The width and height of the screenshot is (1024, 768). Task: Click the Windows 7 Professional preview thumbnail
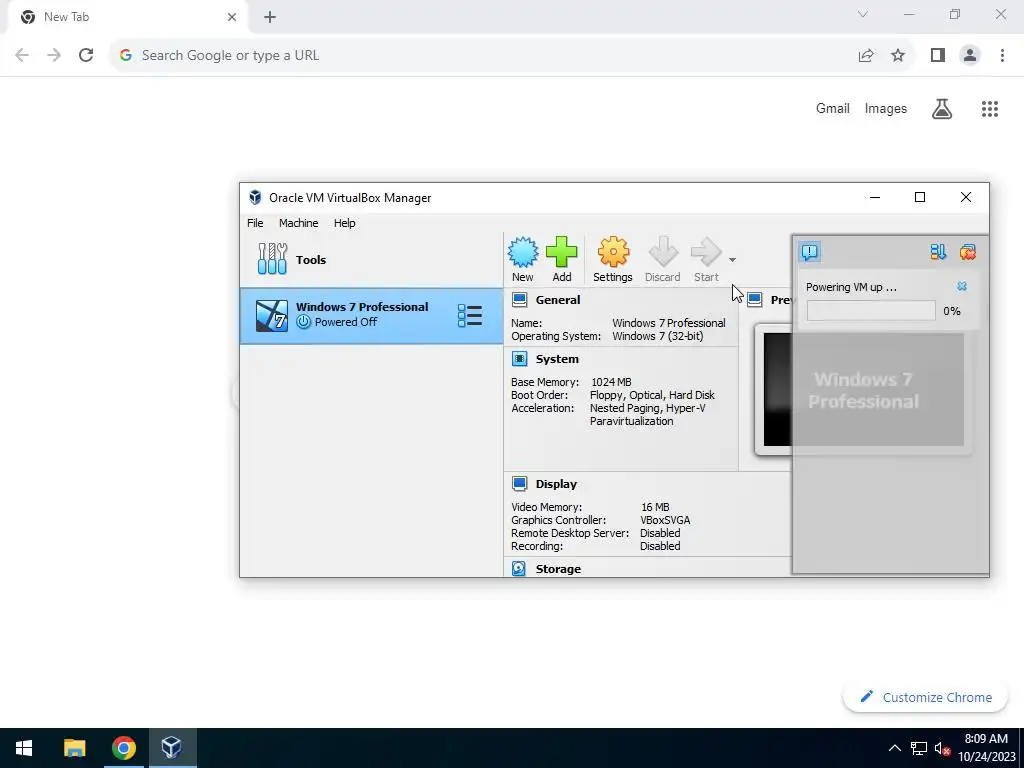(x=863, y=390)
